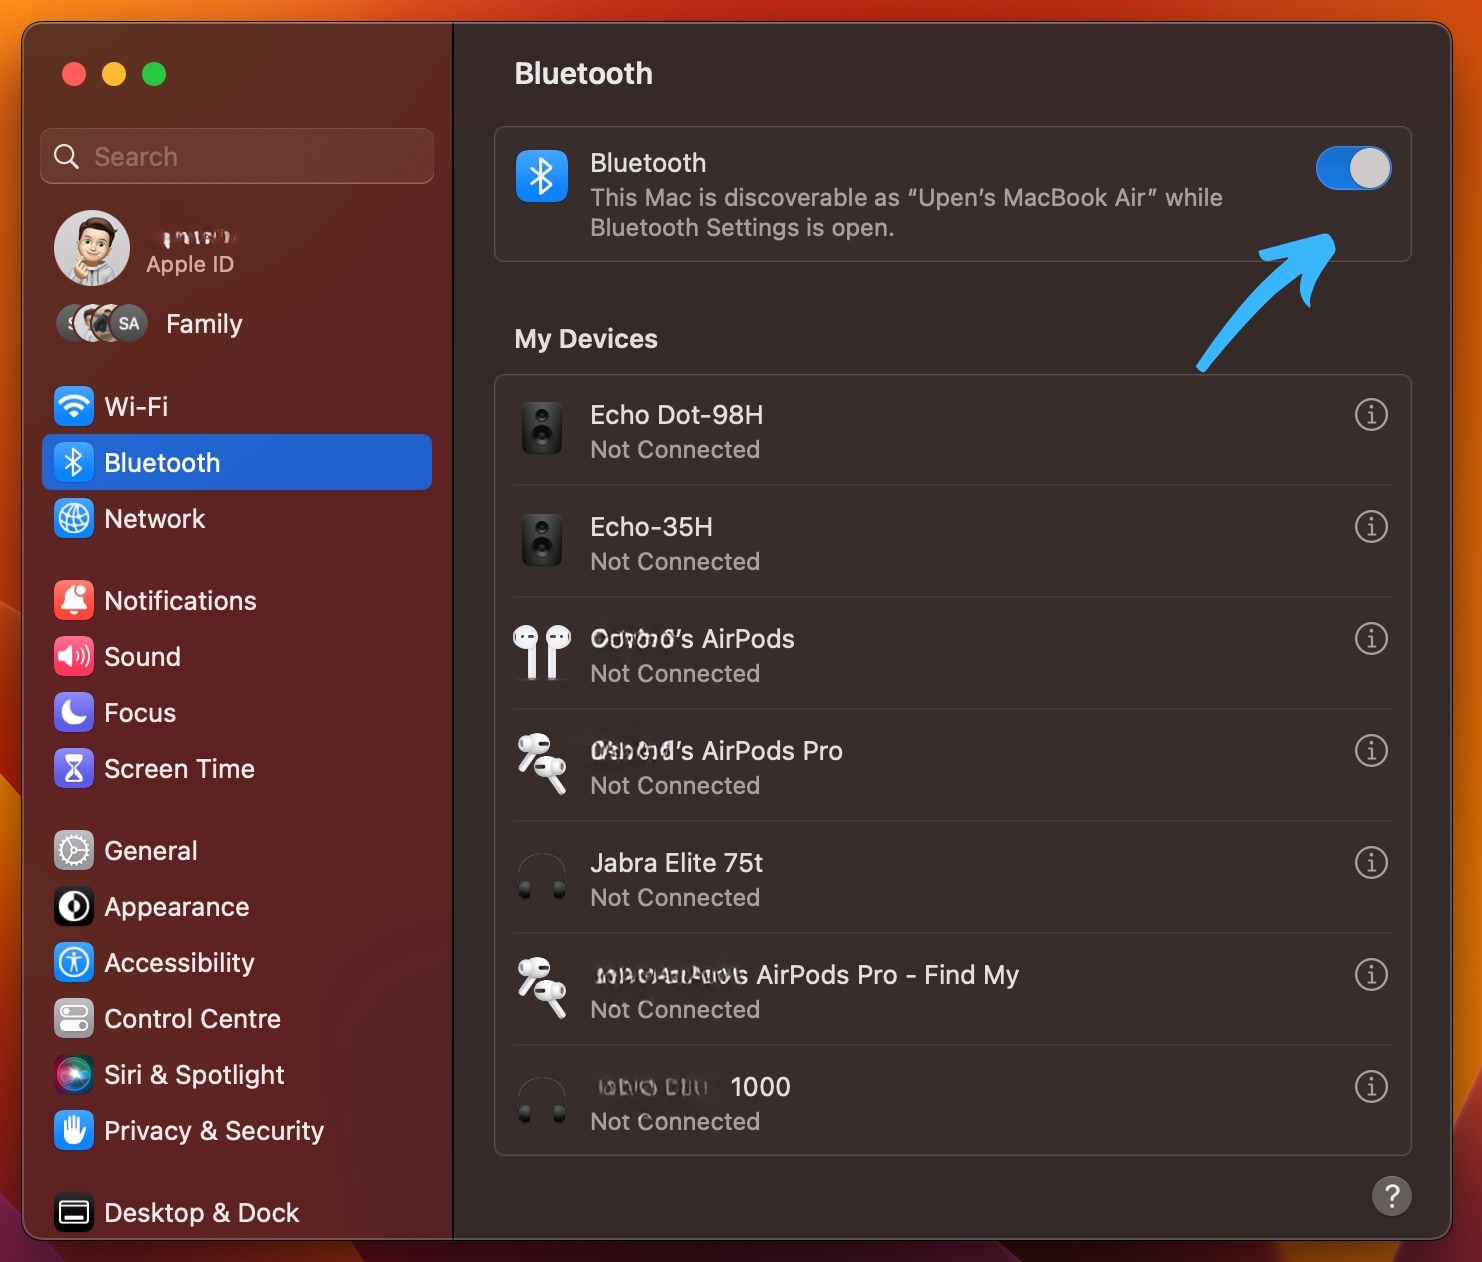Select Jabra Elite 75t device name

click(677, 863)
